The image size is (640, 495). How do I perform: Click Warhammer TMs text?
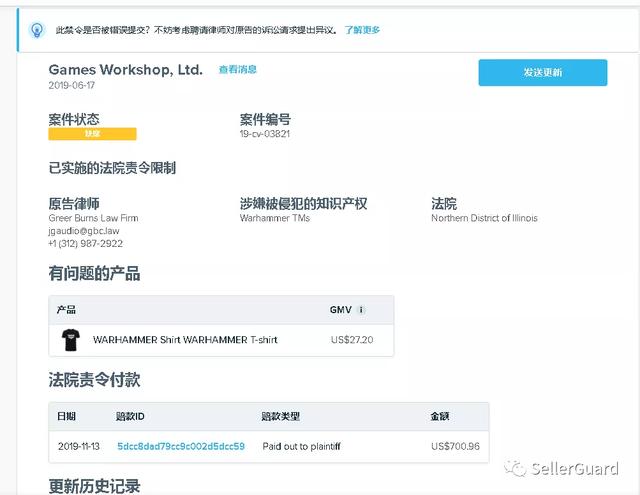(x=275, y=218)
